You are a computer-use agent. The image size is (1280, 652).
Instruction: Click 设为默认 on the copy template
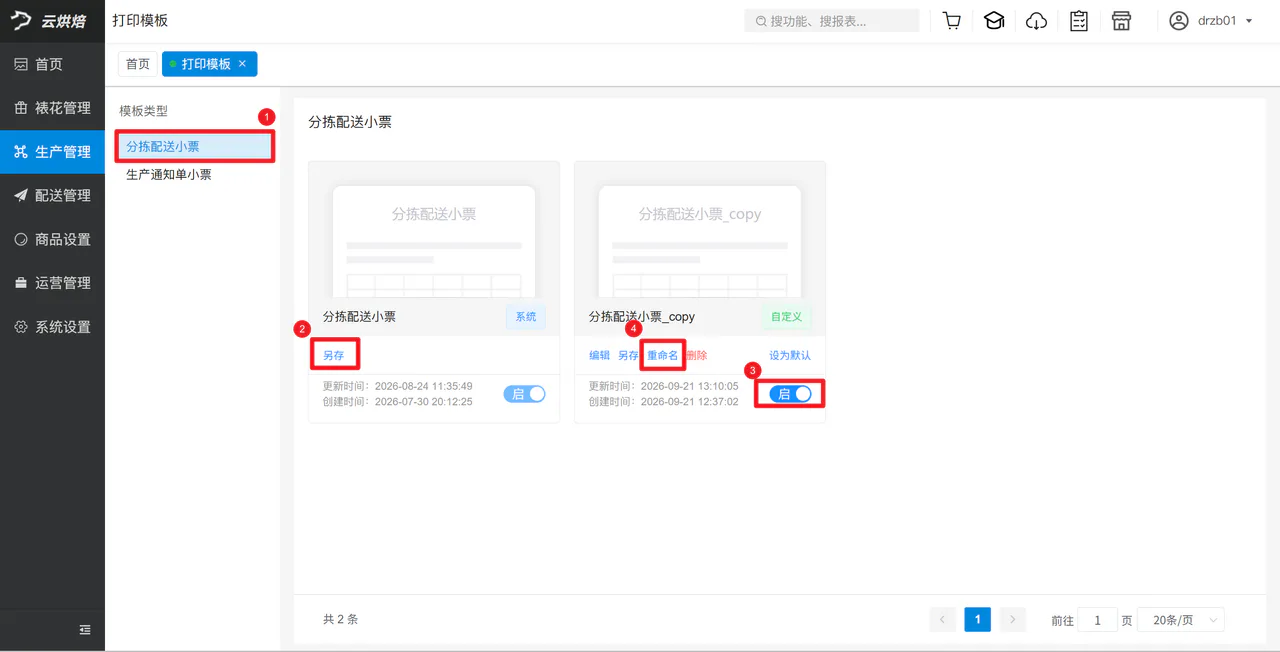790,355
